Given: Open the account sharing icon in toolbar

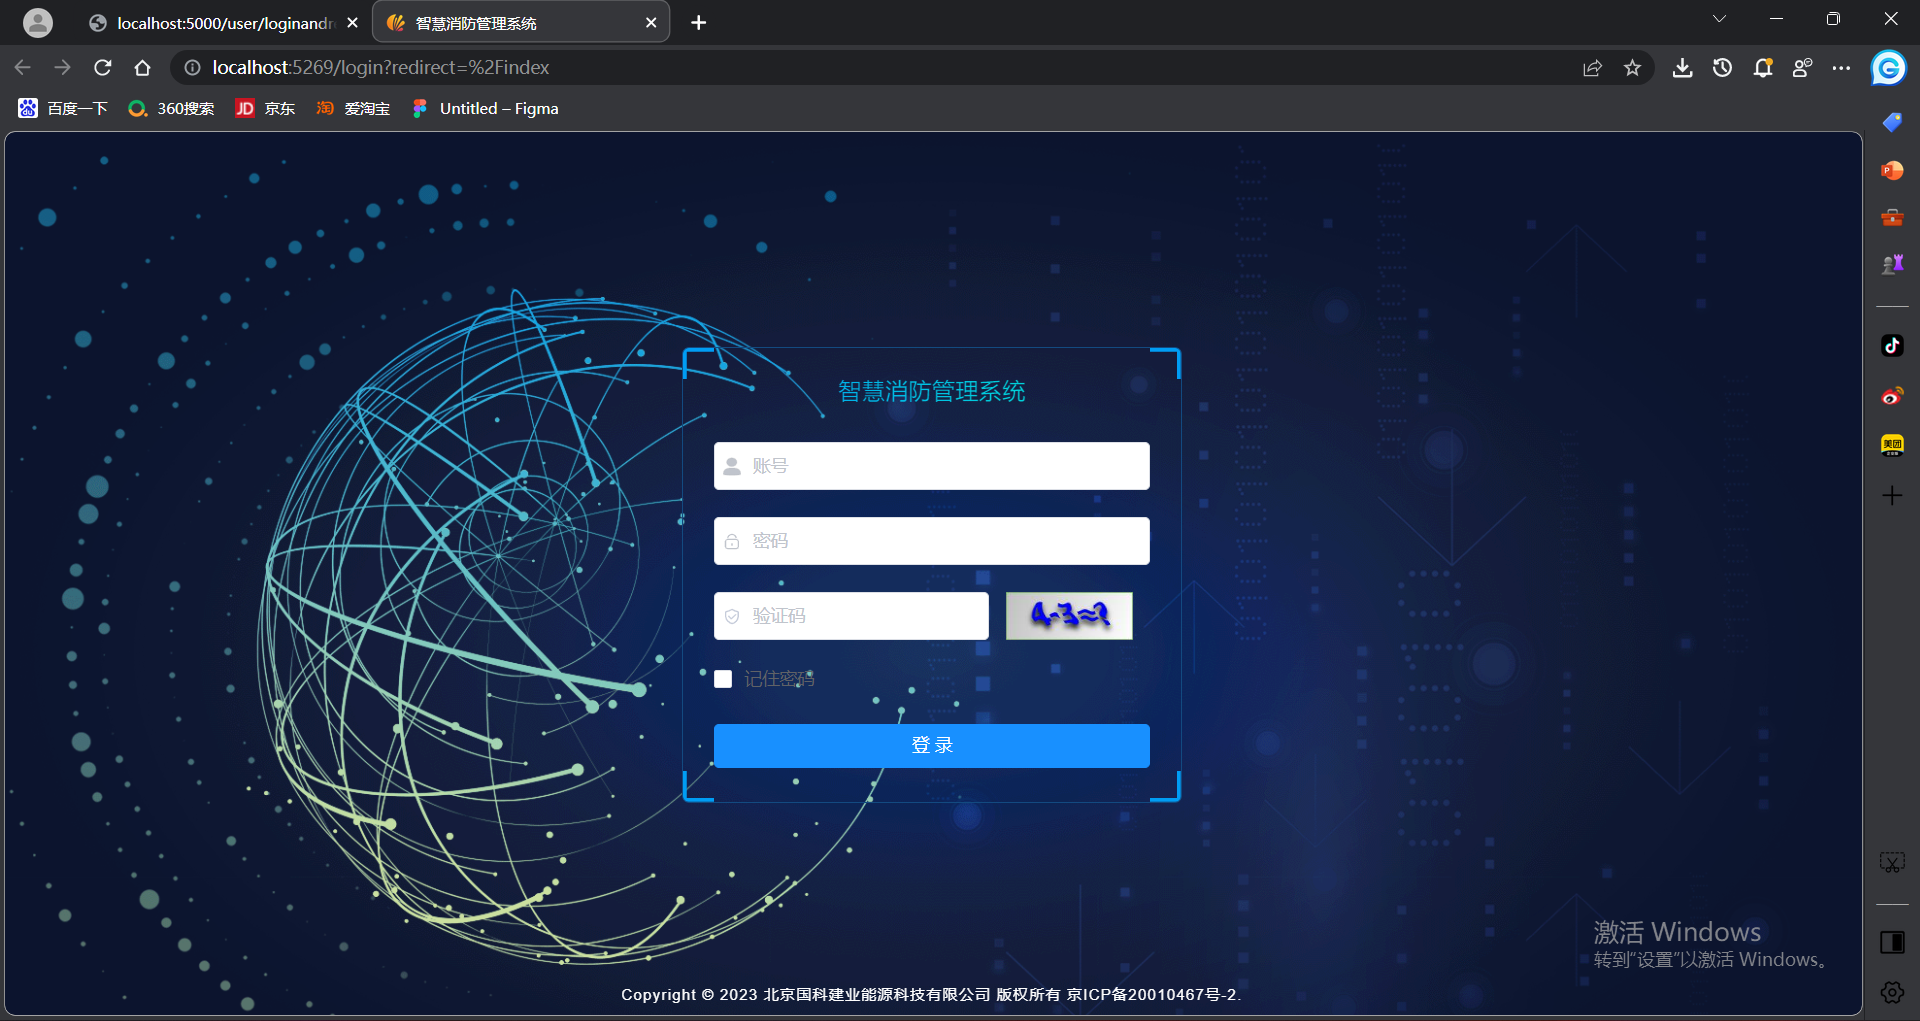Looking at the screenshot, I should pos(1802,67).
